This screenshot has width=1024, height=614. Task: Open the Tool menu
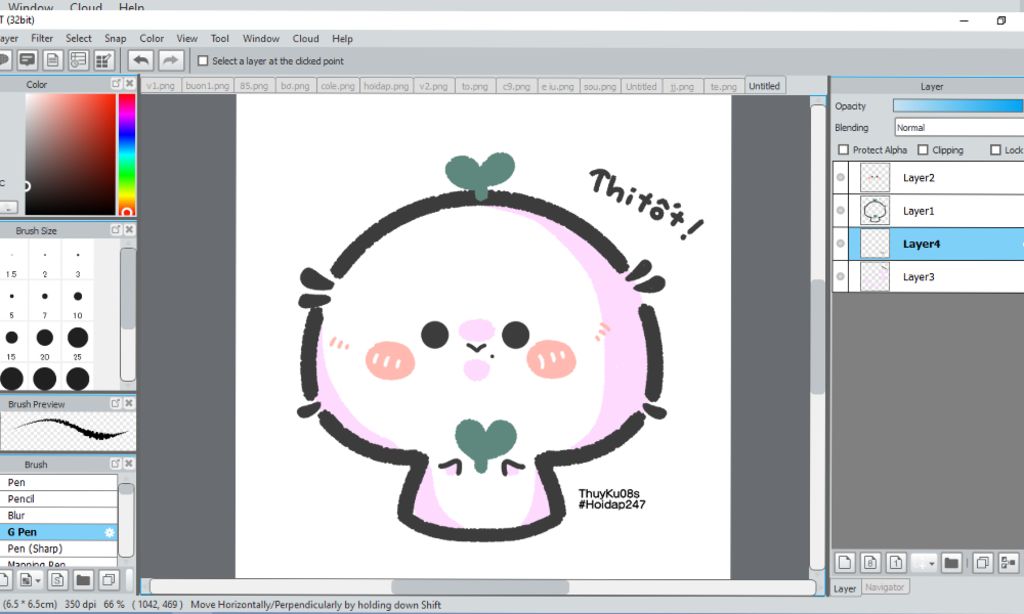(219, 39)
